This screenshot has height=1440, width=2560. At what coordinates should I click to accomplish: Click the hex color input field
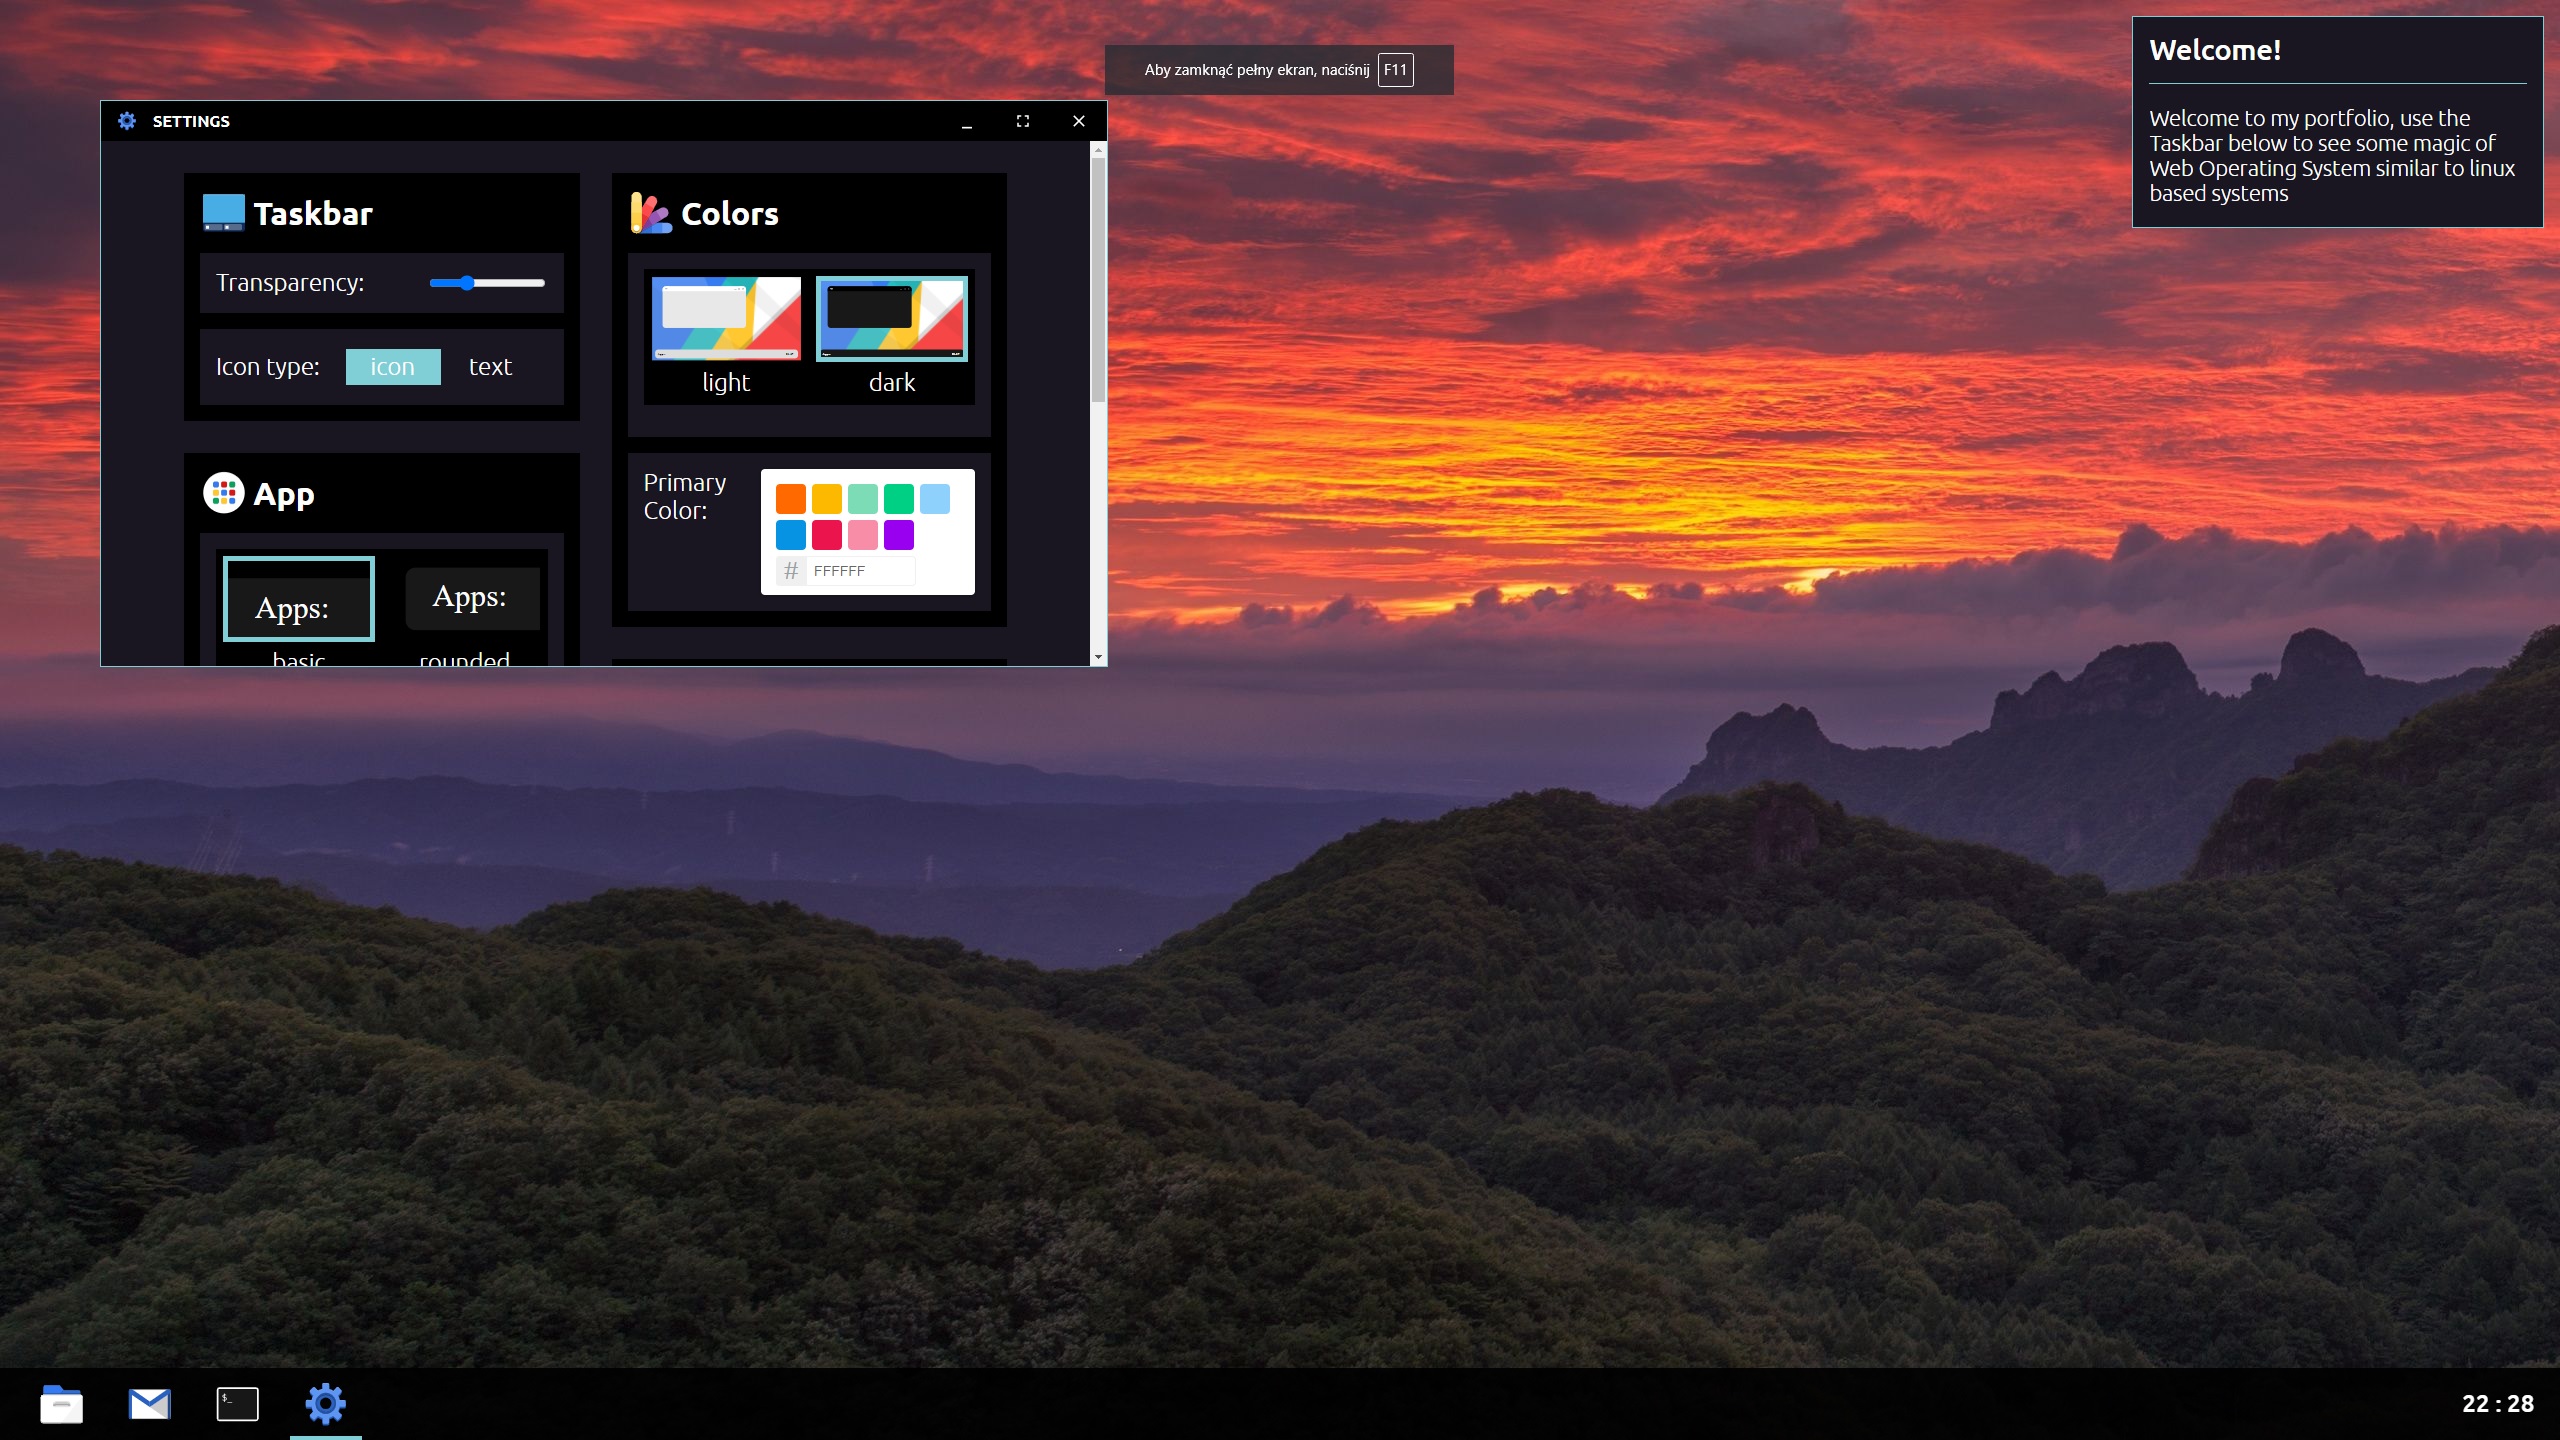pos(860,571)
